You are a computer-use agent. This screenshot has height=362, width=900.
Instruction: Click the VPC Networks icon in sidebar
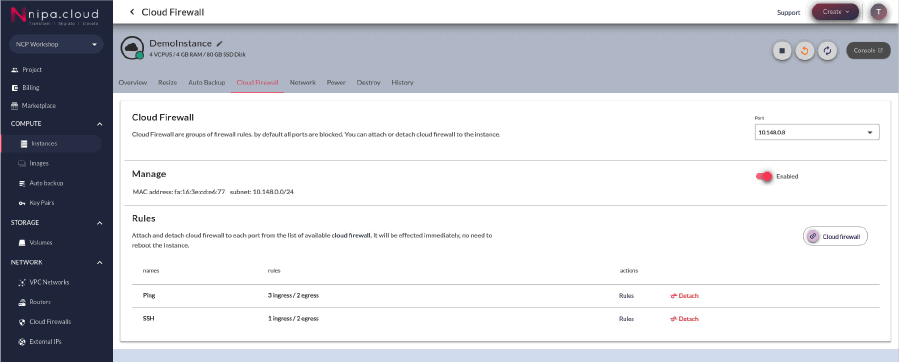click(22, 282)
